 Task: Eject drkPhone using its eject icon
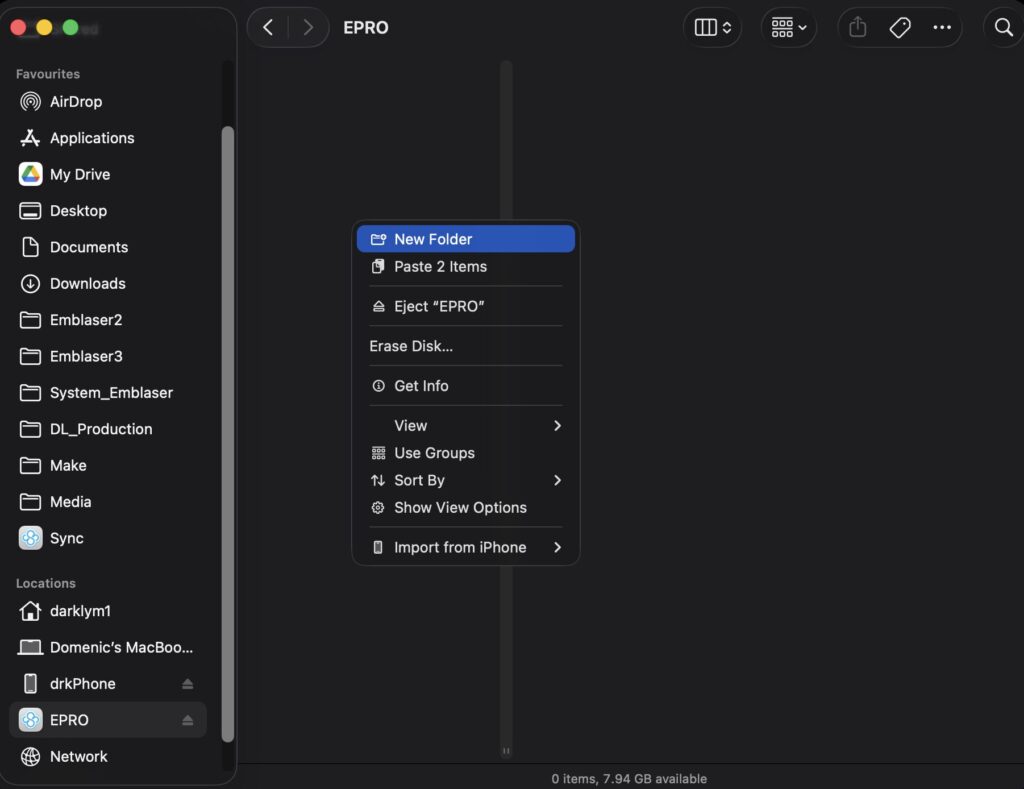(x=187, y=684)
